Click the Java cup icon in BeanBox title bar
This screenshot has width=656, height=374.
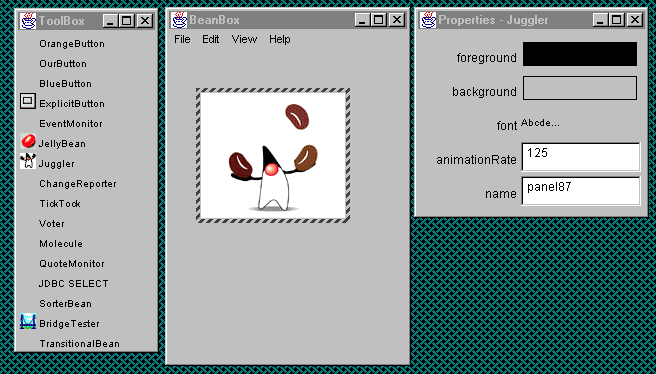(x=179, y=20)
